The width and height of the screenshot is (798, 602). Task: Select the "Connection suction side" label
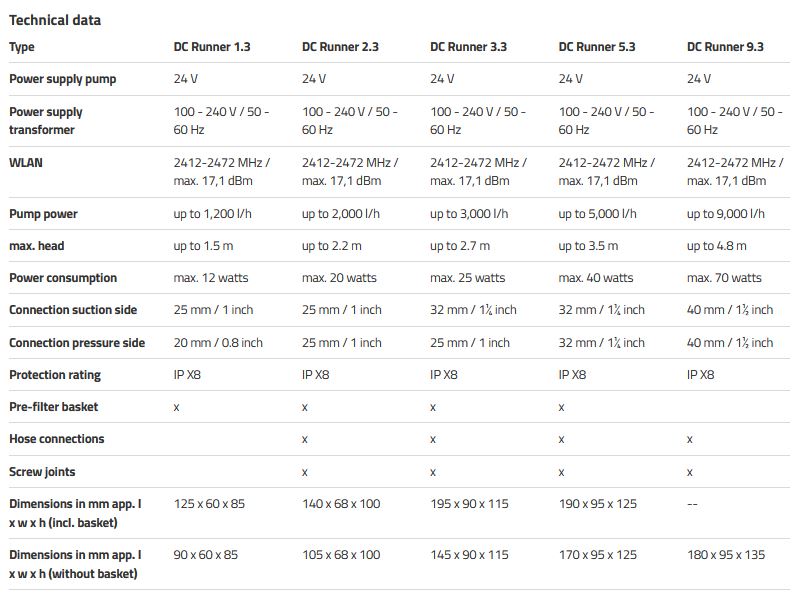[73, 310]
